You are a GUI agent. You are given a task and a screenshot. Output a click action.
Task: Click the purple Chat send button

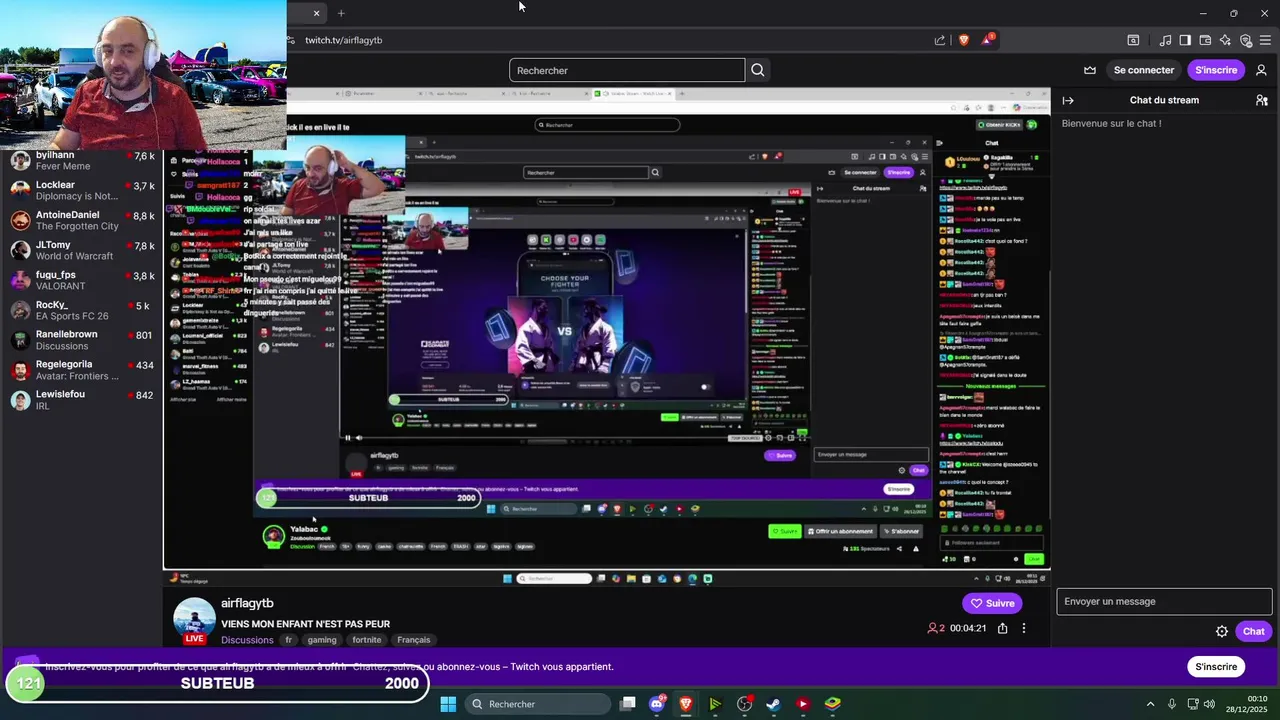coord(1254,631)
